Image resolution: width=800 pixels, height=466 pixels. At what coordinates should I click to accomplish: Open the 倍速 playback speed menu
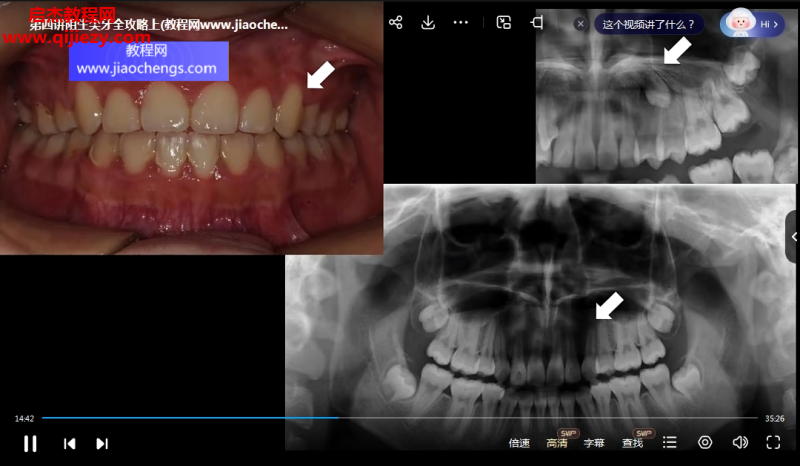click(519, 443)
